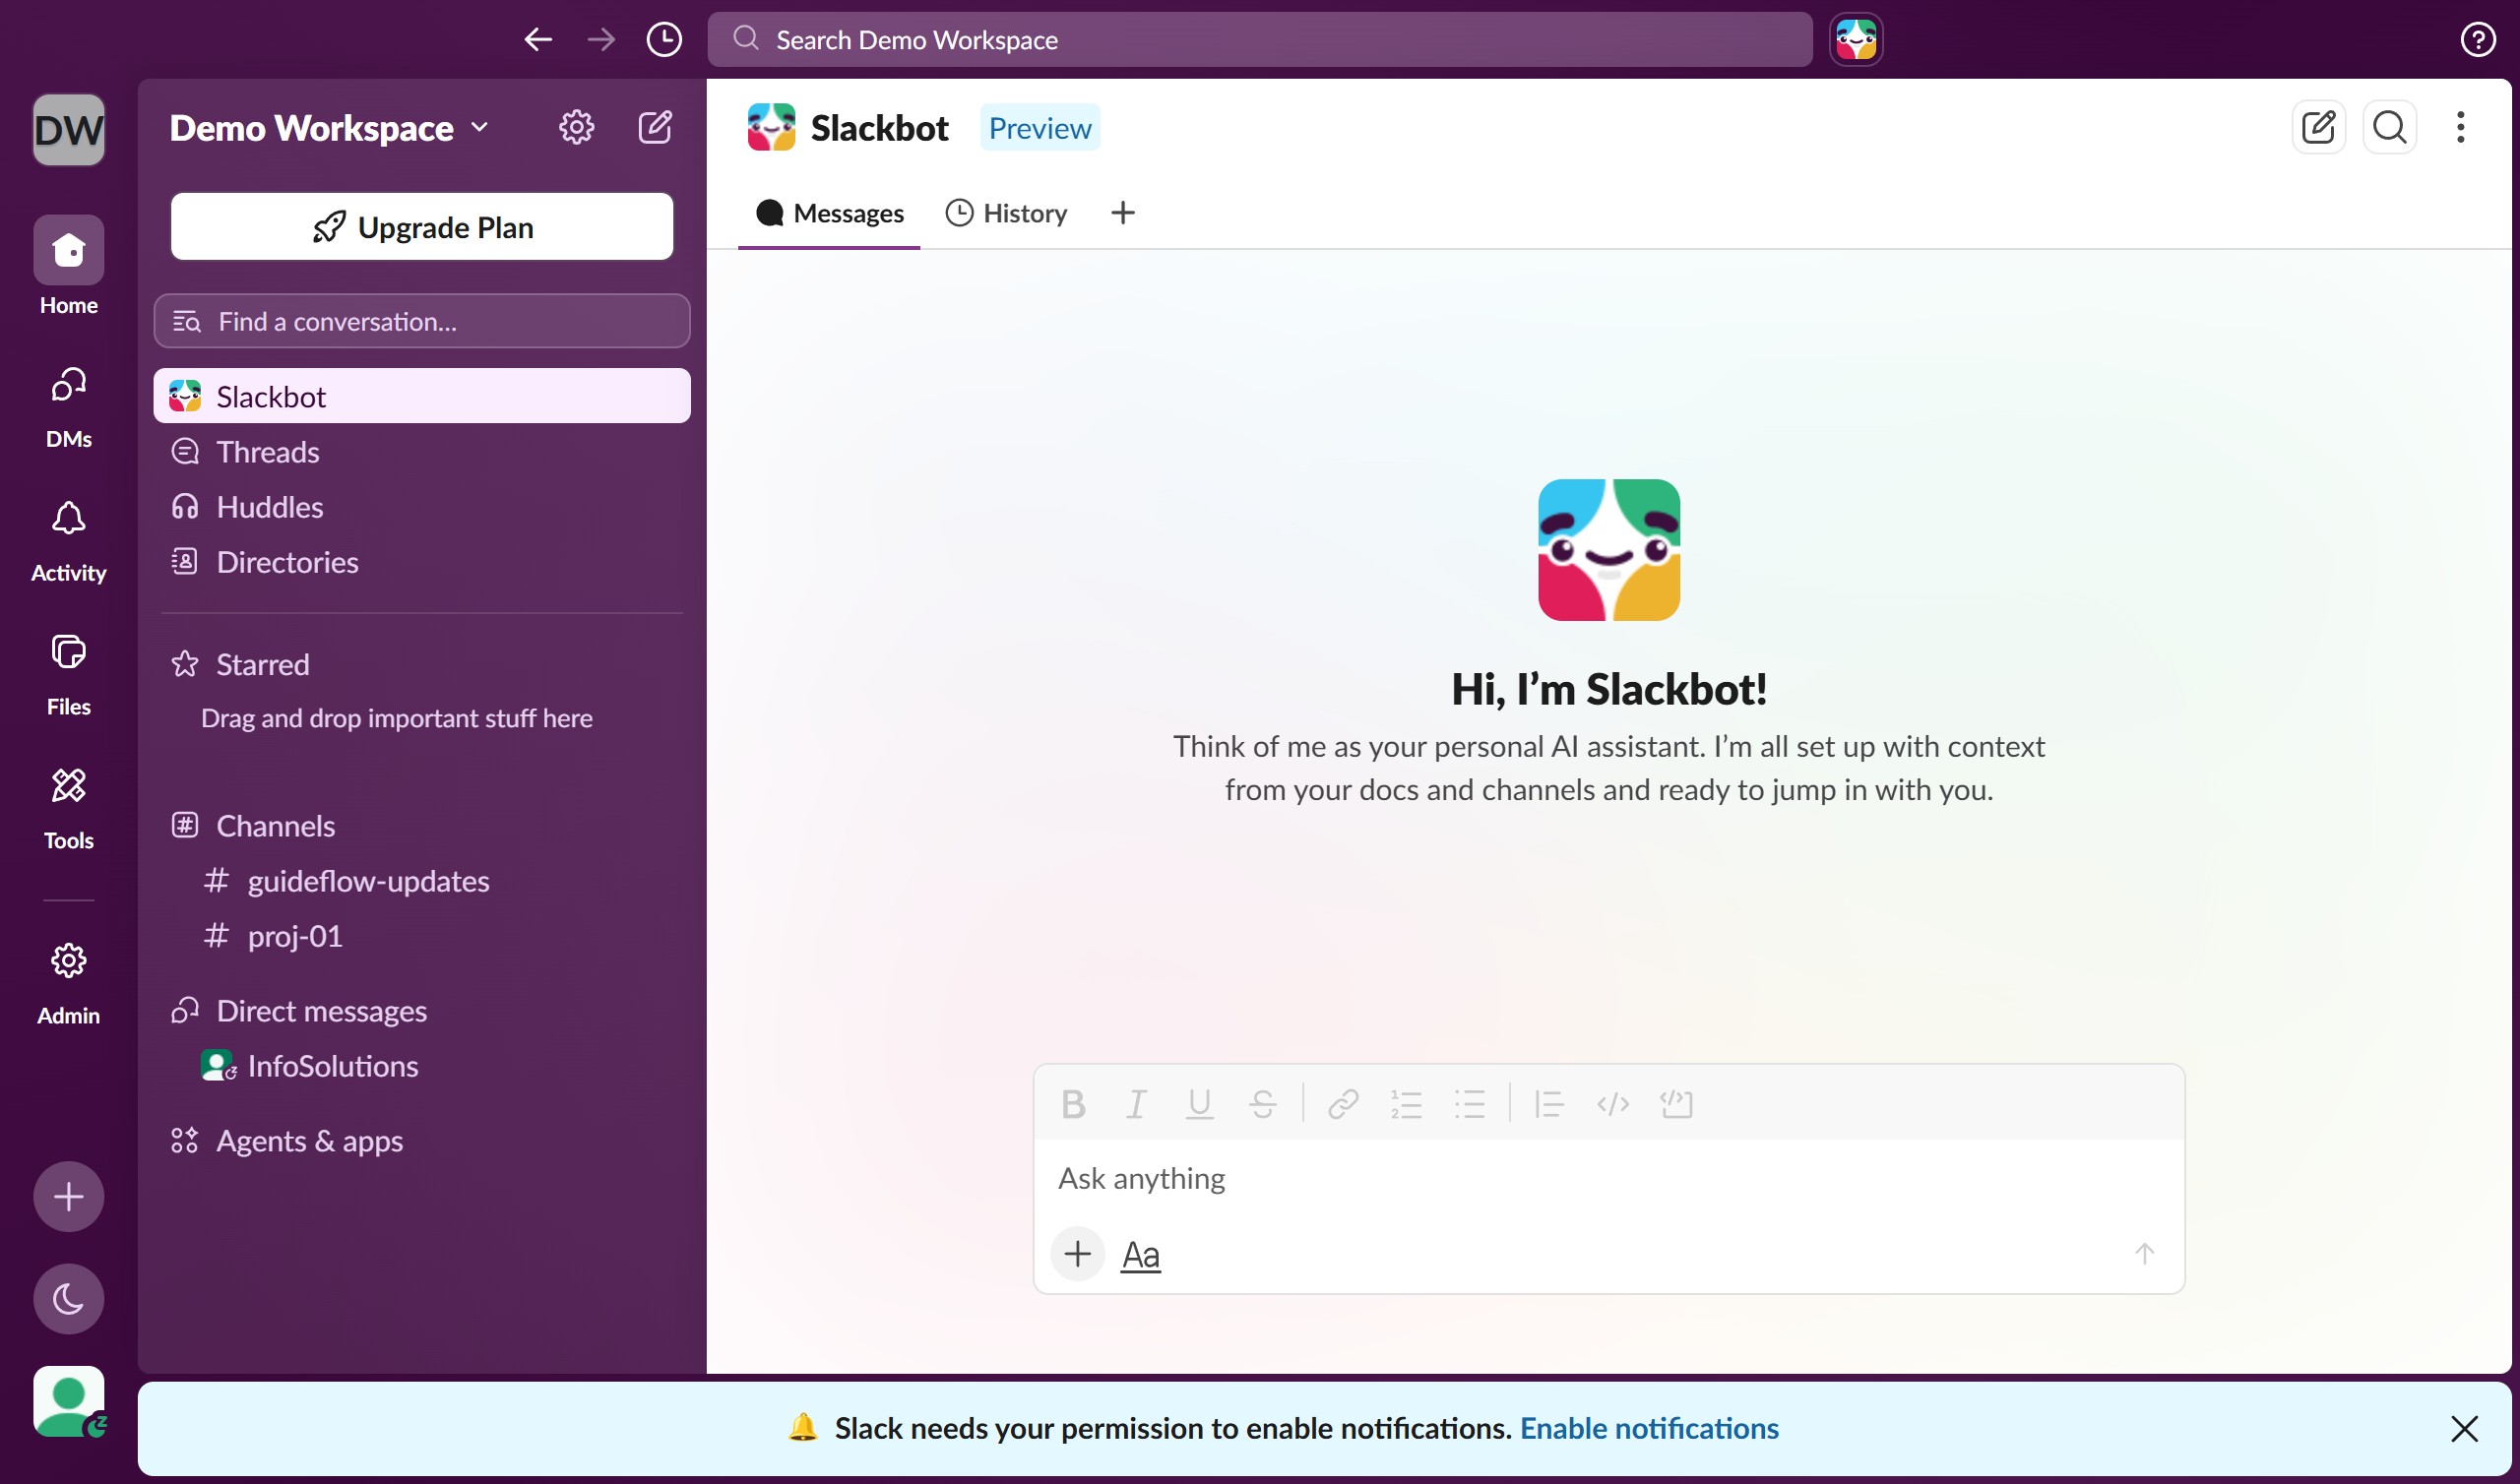Click the Upgrade Plan button
2520x1484 pixels.
pos(422,227)
